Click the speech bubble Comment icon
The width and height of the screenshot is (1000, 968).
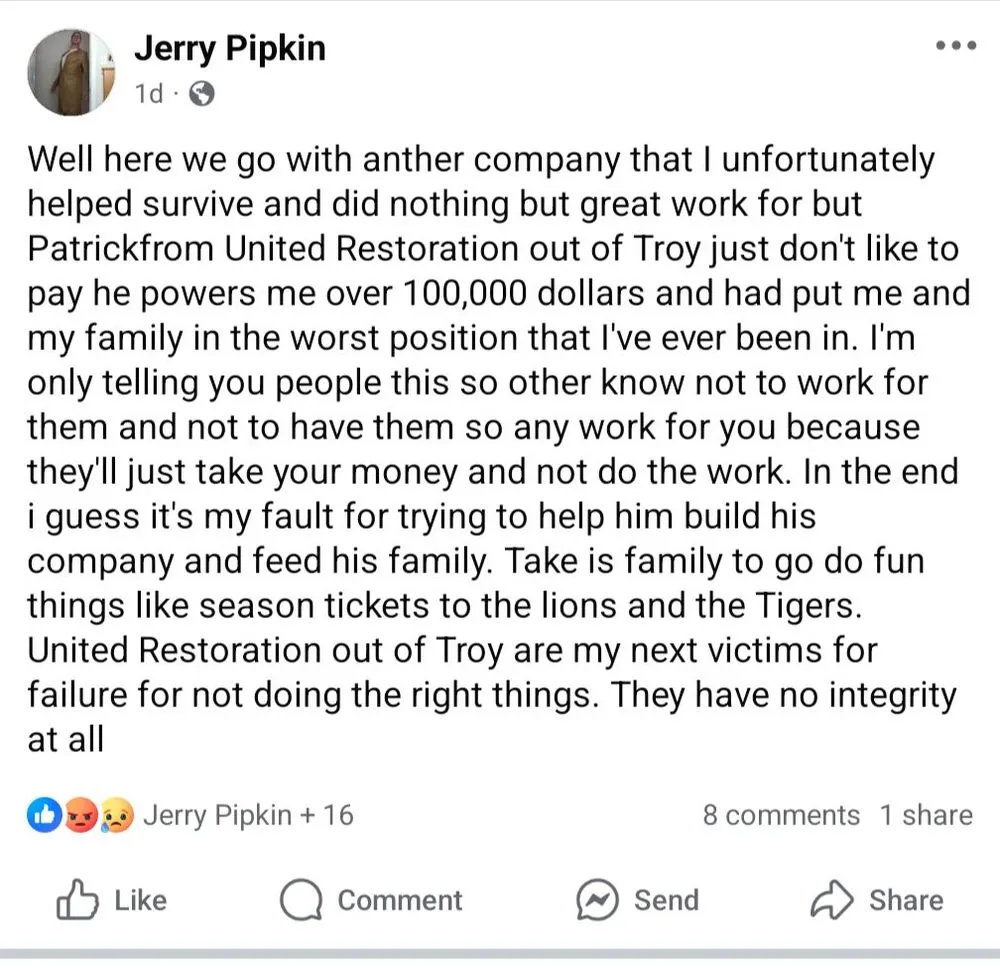(300, 901)
